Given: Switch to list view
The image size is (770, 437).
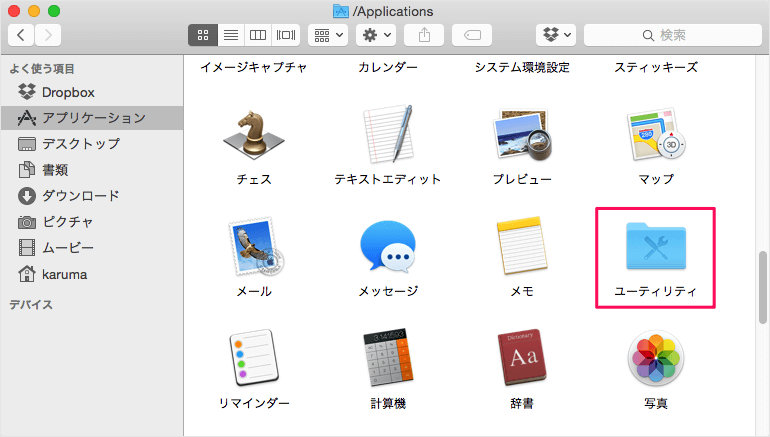Looking at the screenshot, I should click(231, 35).
